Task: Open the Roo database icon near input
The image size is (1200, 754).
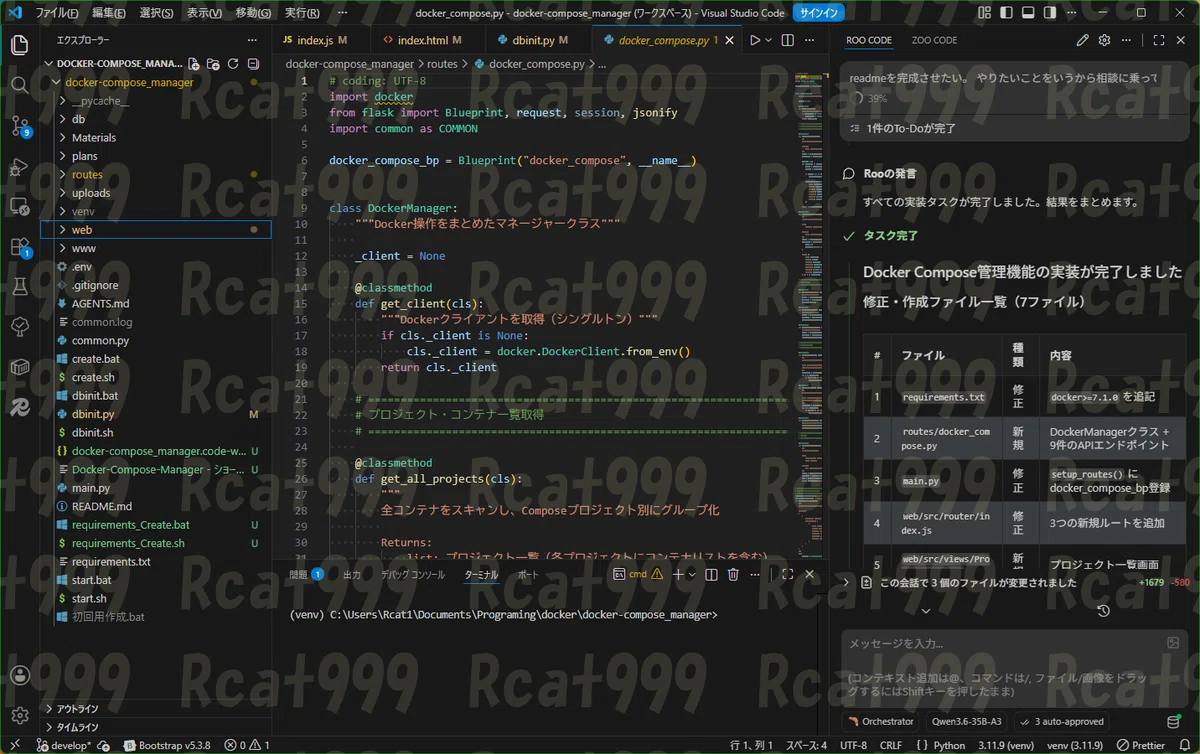Action: pos(1173,721)
